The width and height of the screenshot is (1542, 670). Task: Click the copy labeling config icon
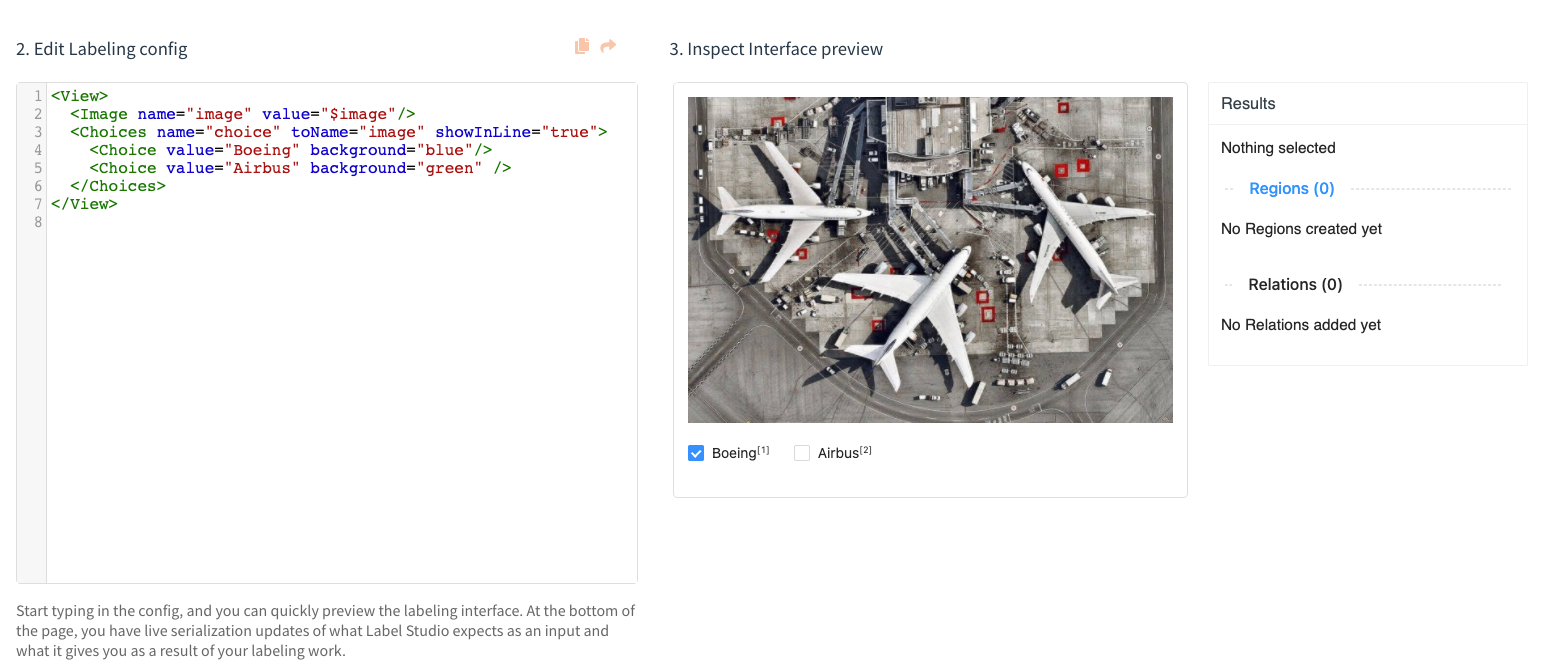582,46
